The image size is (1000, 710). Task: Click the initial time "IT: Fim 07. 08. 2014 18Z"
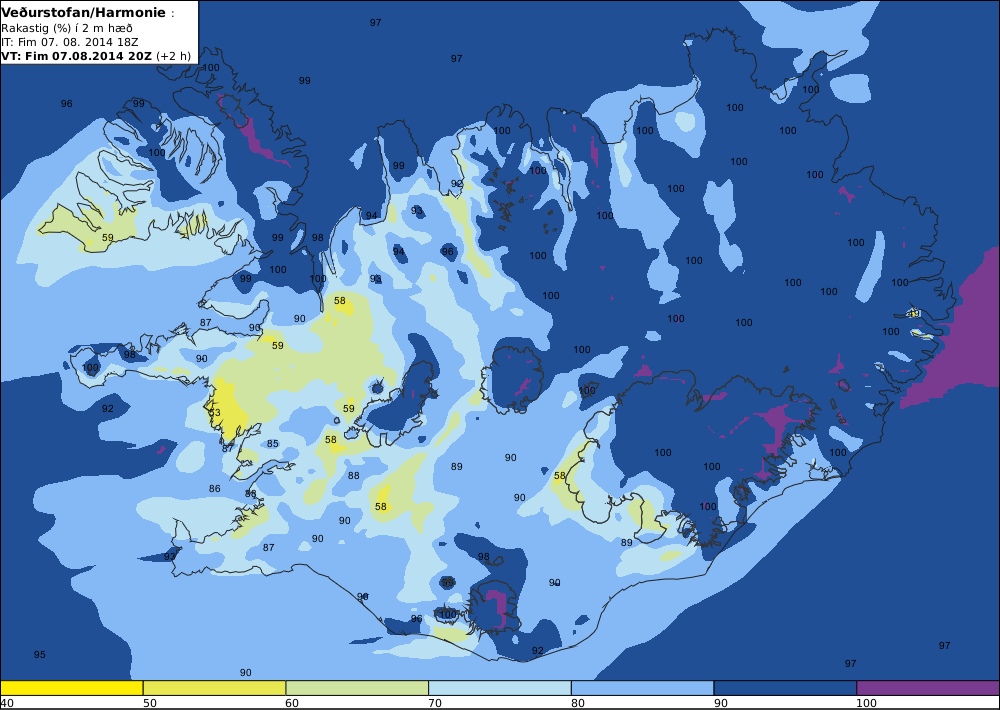pyautogui.click(x=70, y=41)
